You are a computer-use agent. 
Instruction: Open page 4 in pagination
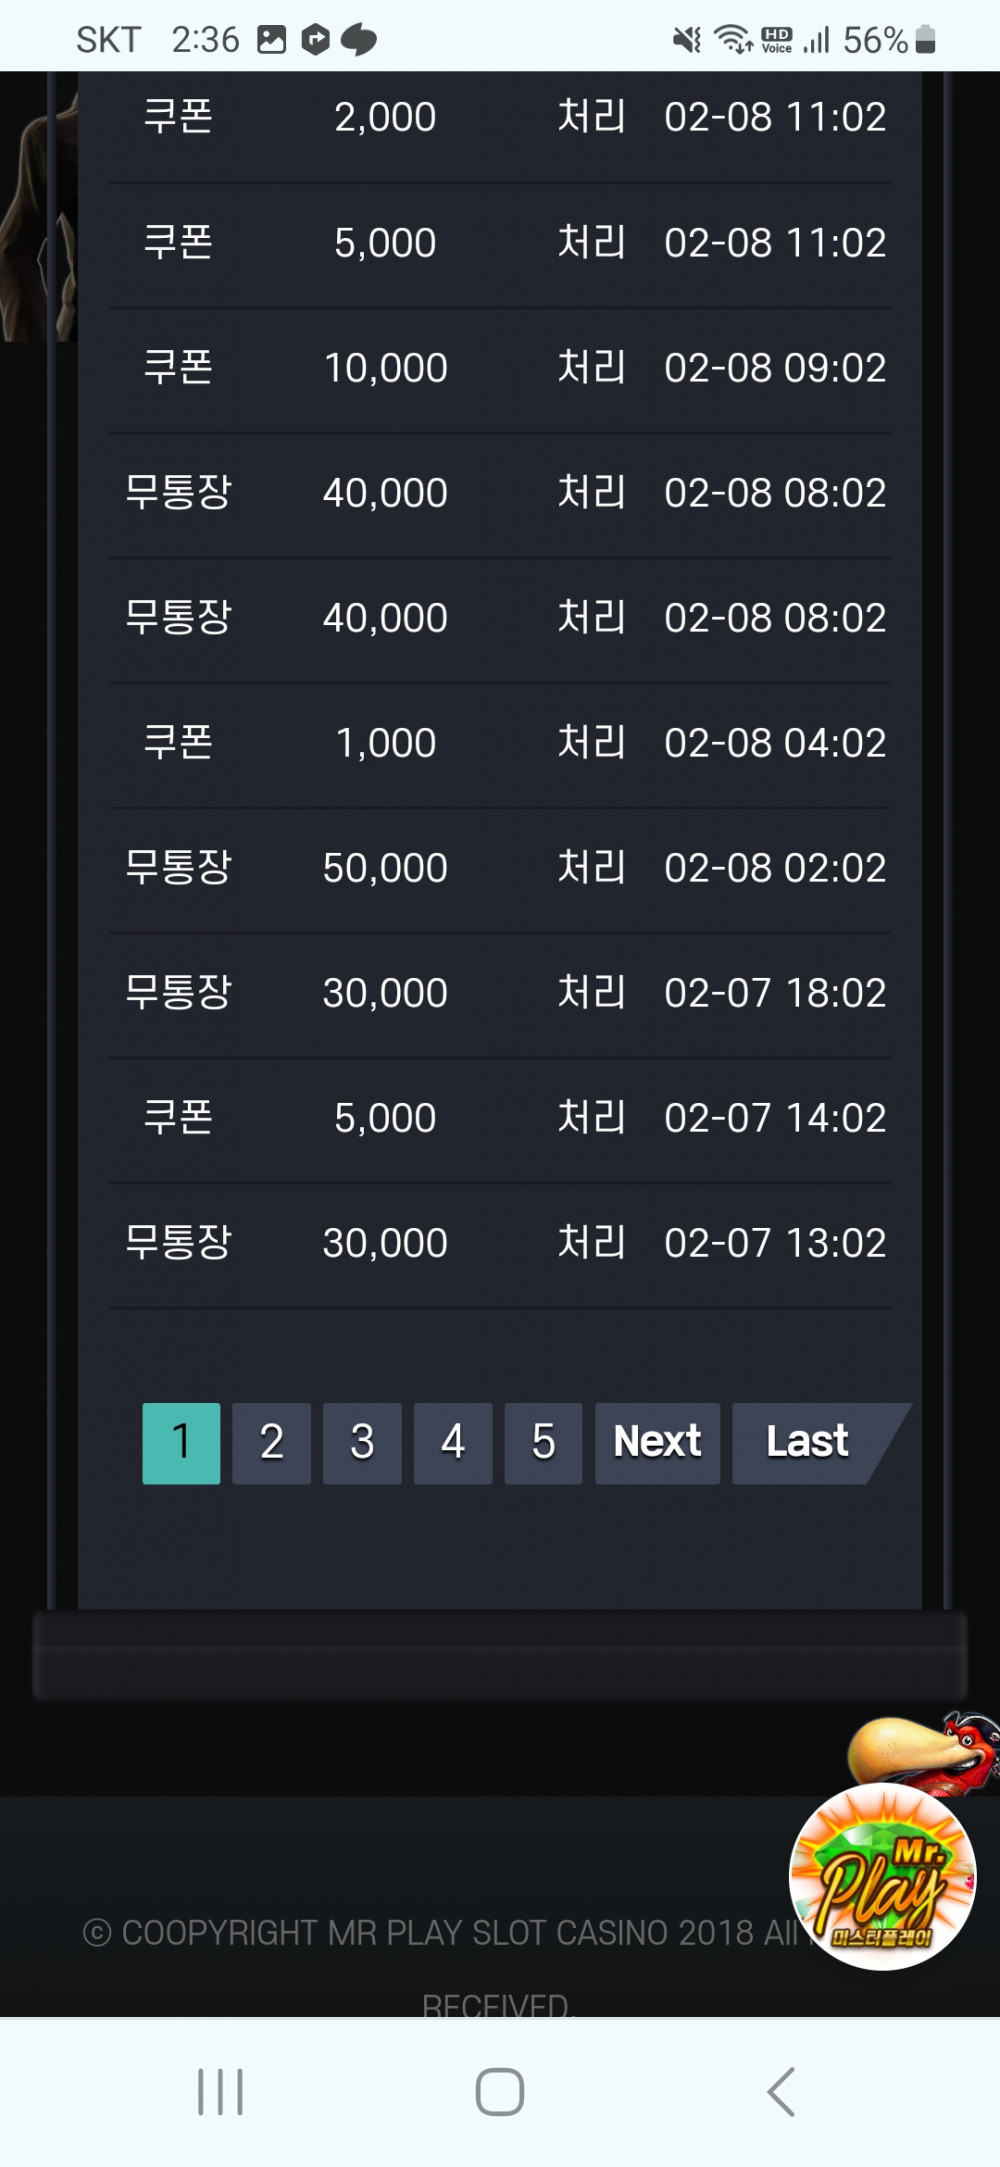pos(453,1442)
